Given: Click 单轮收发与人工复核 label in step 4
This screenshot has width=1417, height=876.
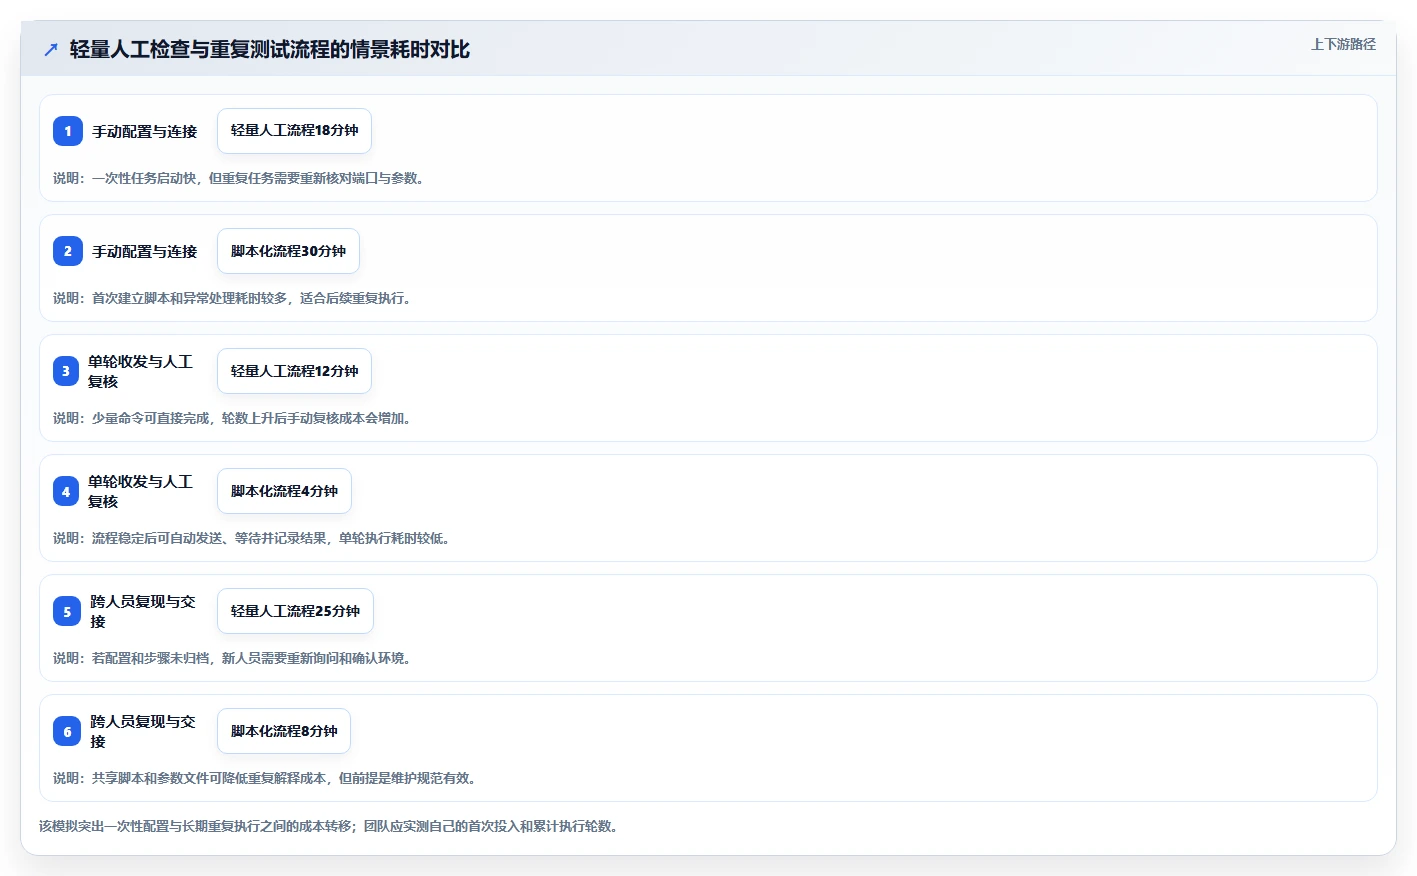Looking at the screenshot, I should (140, 491).
